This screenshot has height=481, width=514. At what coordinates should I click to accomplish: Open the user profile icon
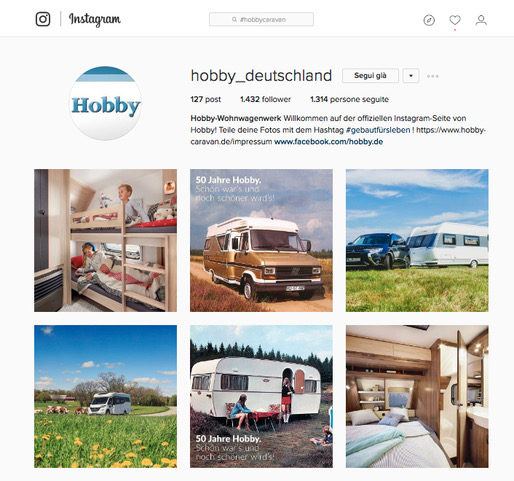481,20
